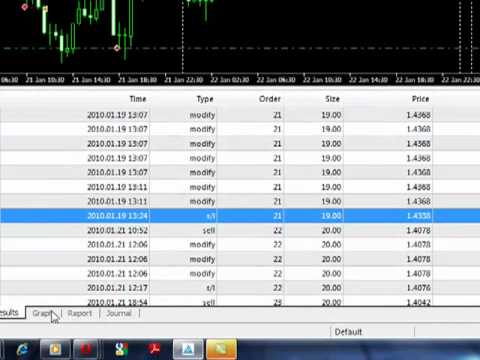Select the 2010.01.21 10:52 sell row
Image resolution: width=480 pixels, height=360 pixels.
coord(240,230)
